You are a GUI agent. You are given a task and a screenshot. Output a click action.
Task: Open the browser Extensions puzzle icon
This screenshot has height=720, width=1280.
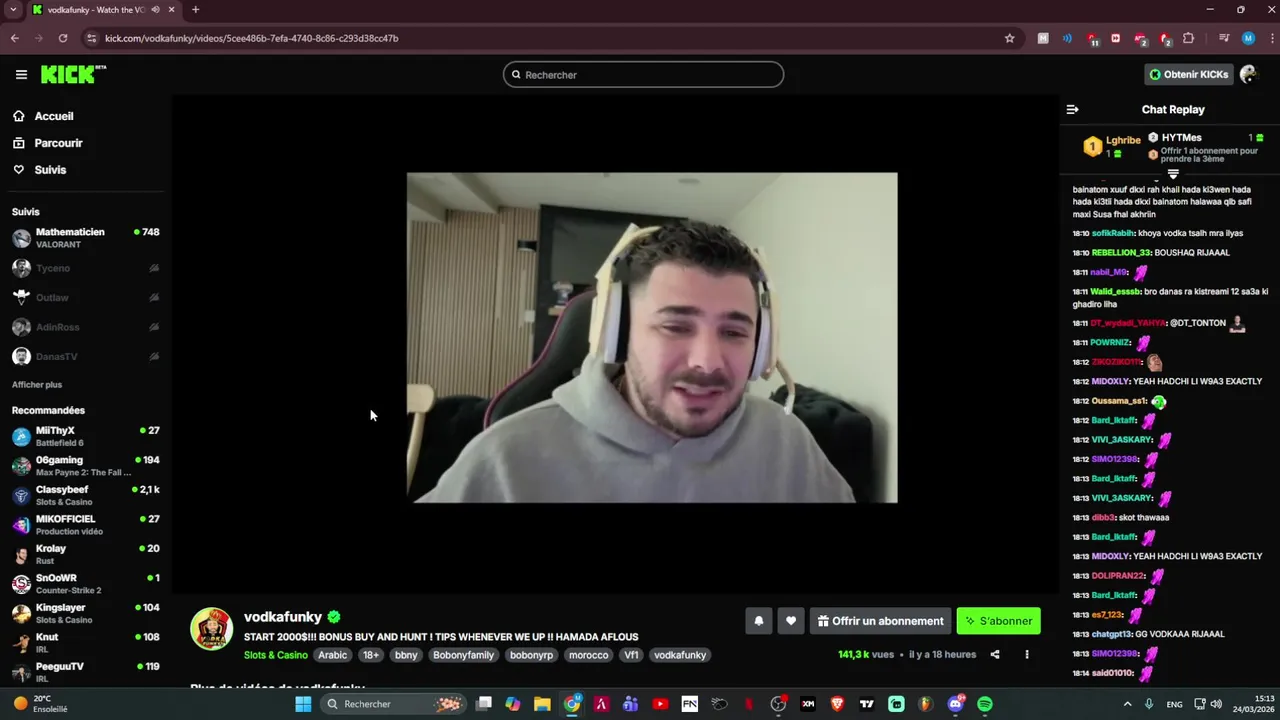pos(1189,38)
